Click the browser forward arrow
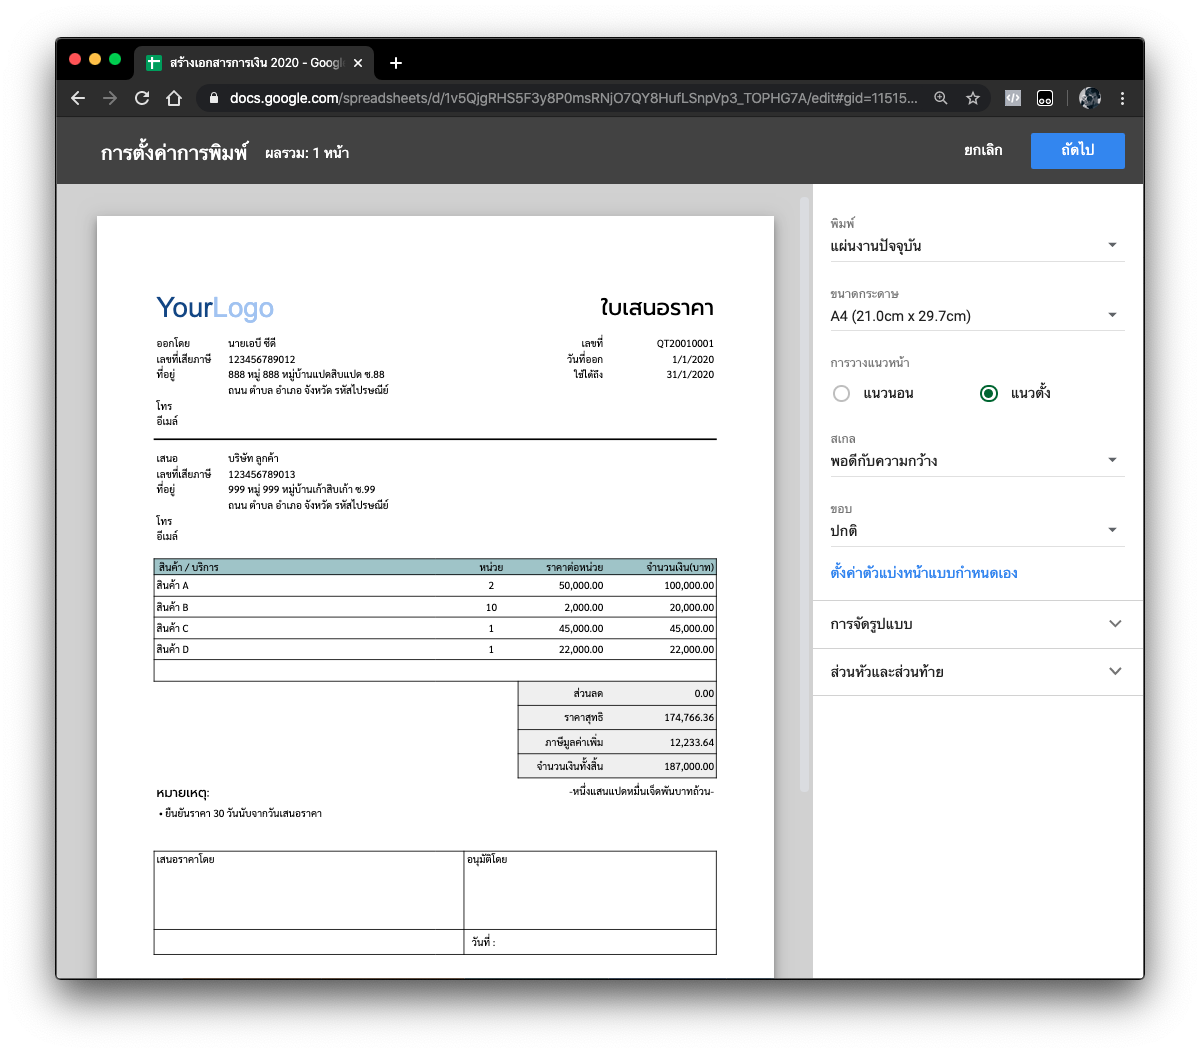Image resolution: width=1200 pixels, height=1053 pixels. 110,98
